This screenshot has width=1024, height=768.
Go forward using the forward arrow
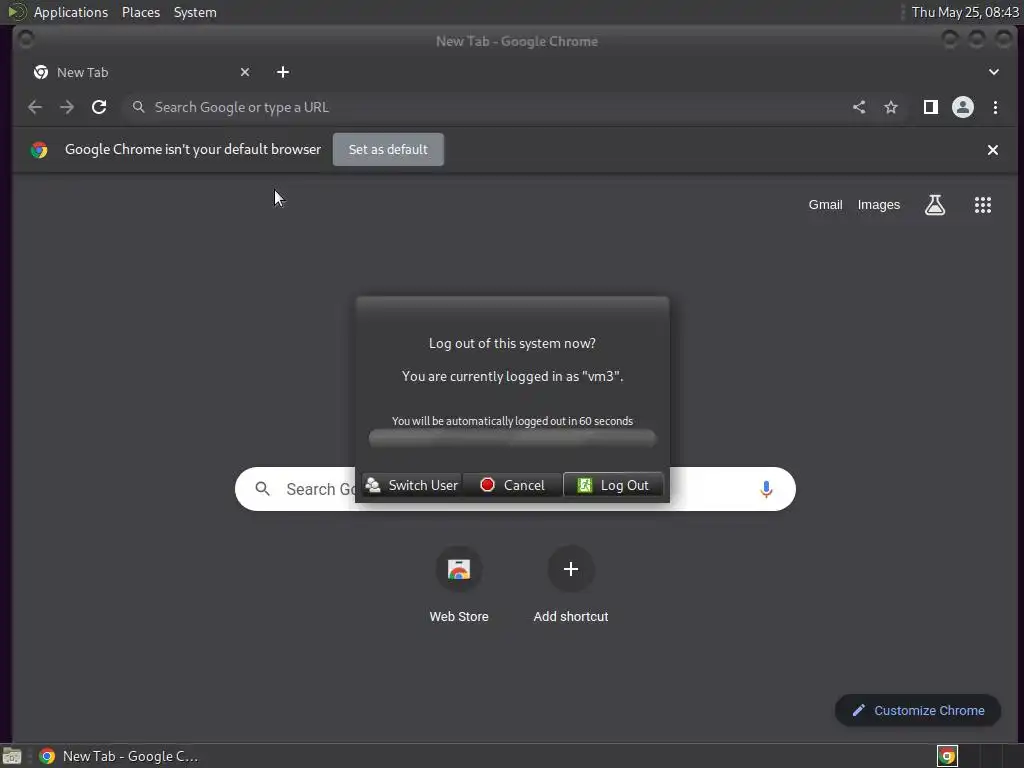(x=67, y=107)
